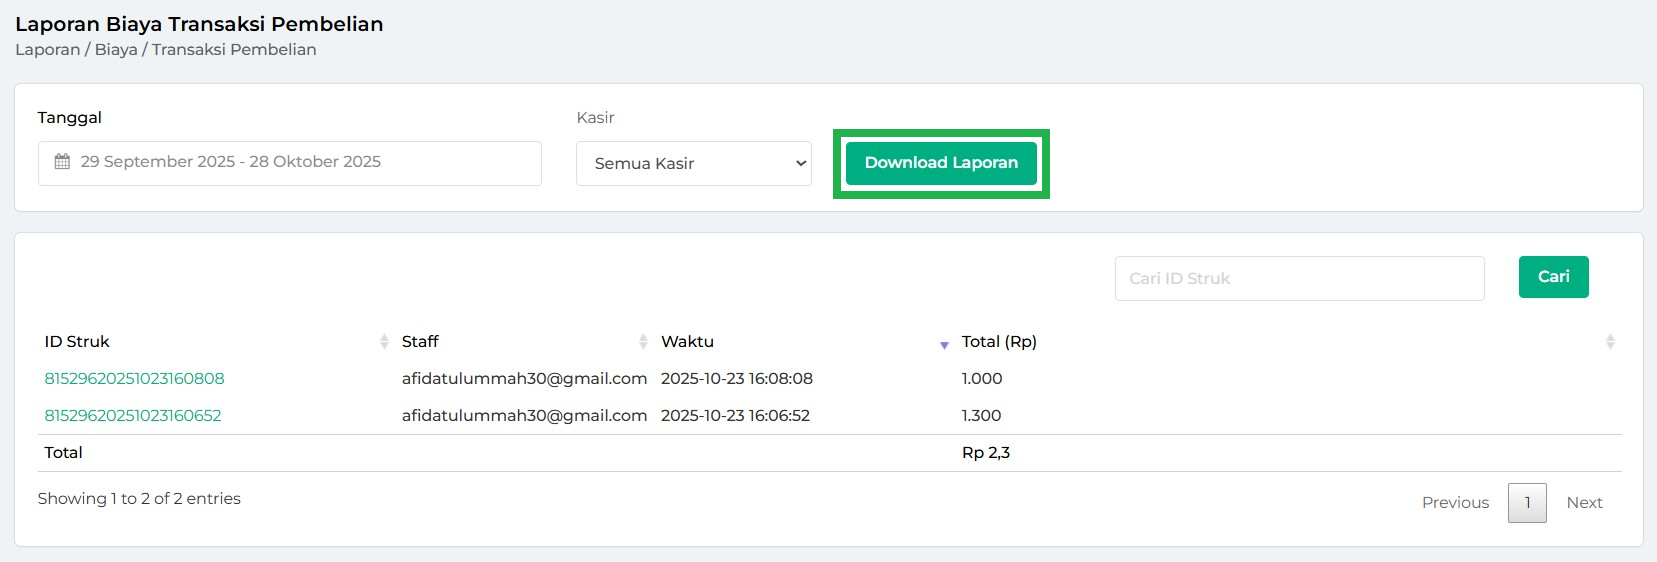Image resolution: width=1657 pixels, height=562 pixels.
Task: Click Laporan in the breadcrumb
Action: [x=47, y=50]
